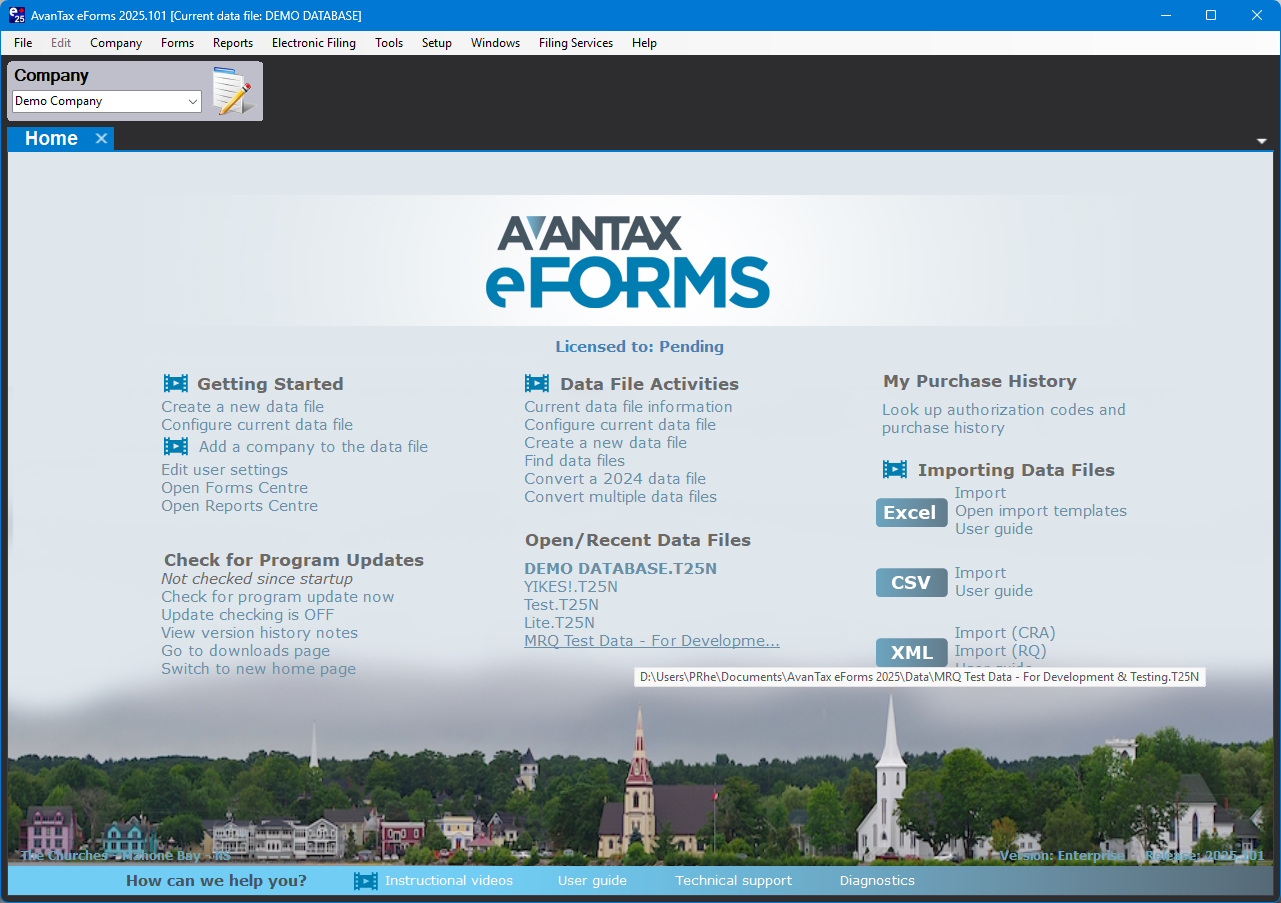
Task: Click Open import templates
Action: [1040, 511]
